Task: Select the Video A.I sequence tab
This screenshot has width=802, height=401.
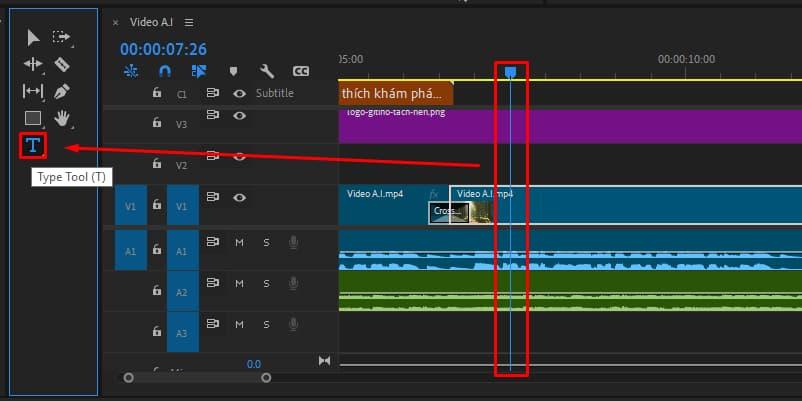Action: (x=151, y=23)
